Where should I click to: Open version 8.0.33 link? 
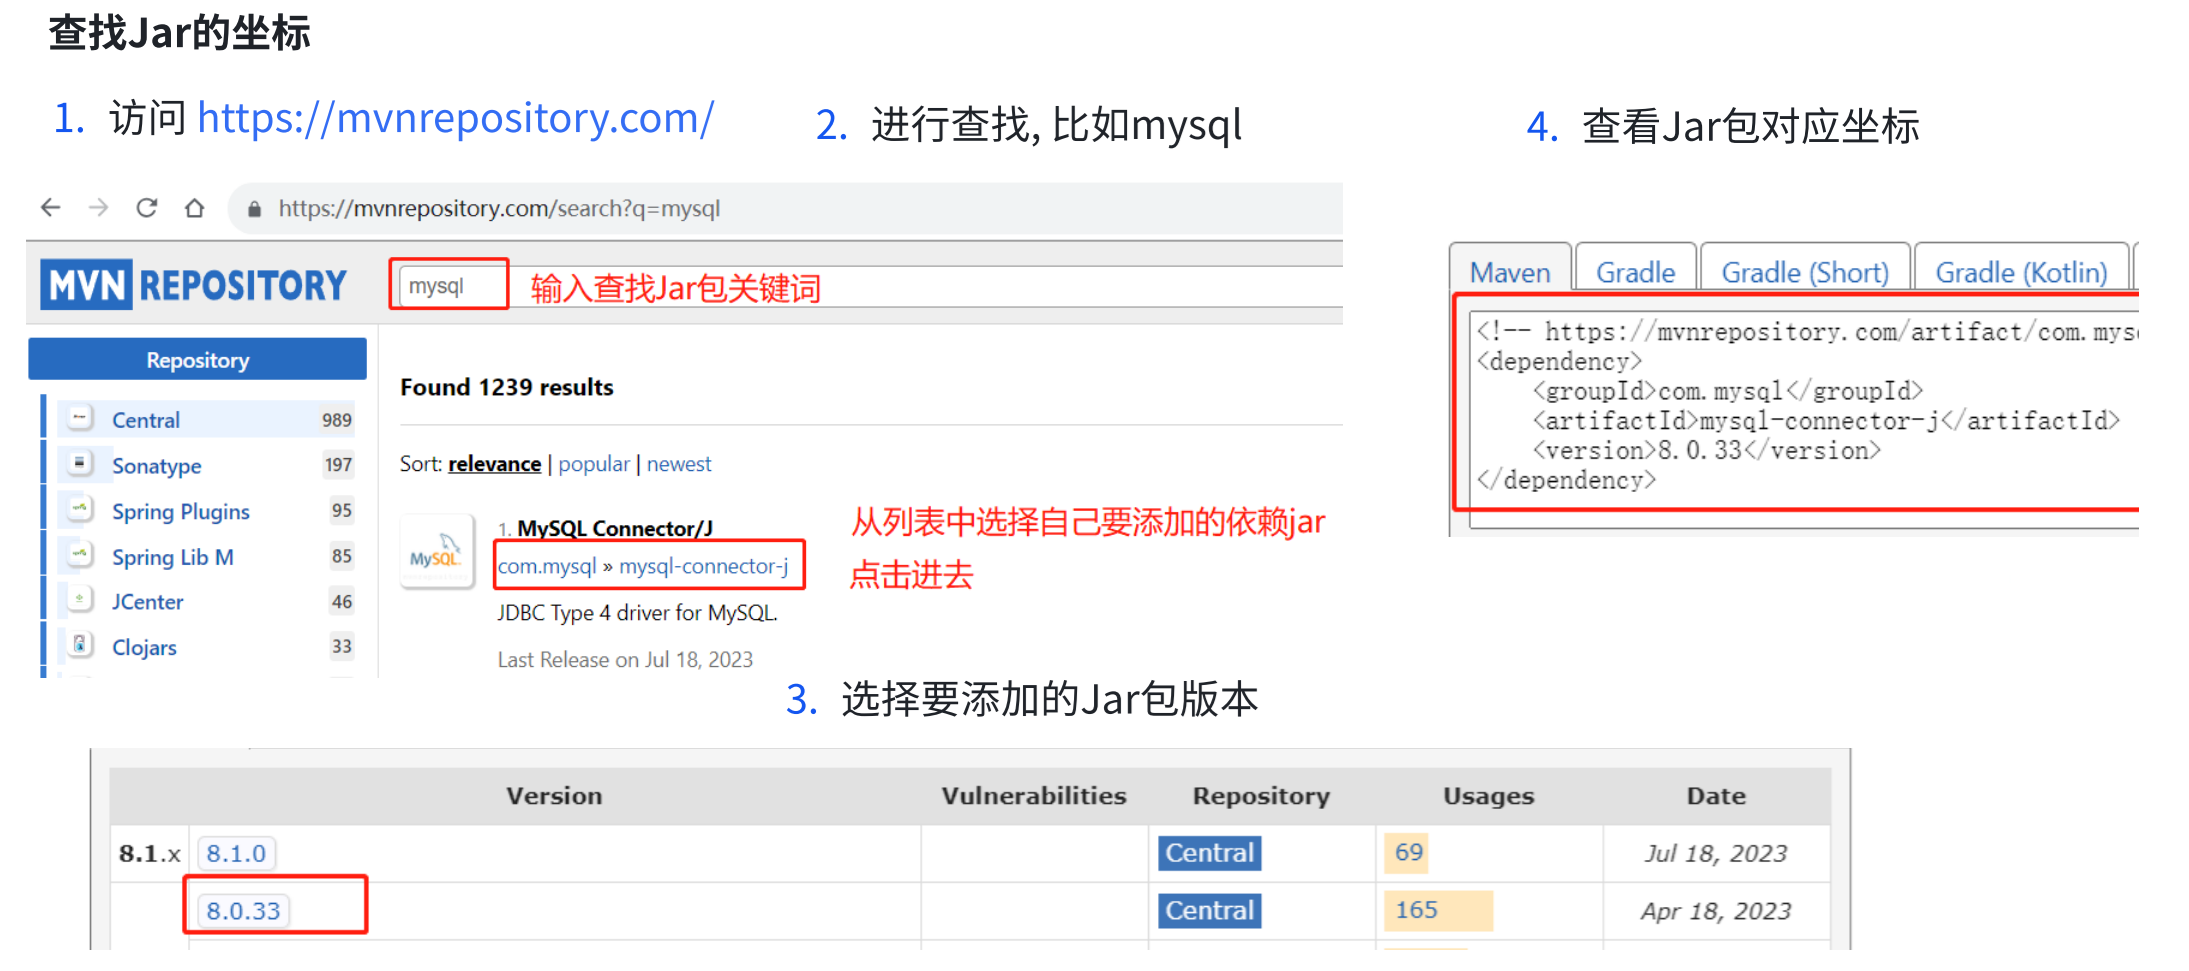(243, 911)
